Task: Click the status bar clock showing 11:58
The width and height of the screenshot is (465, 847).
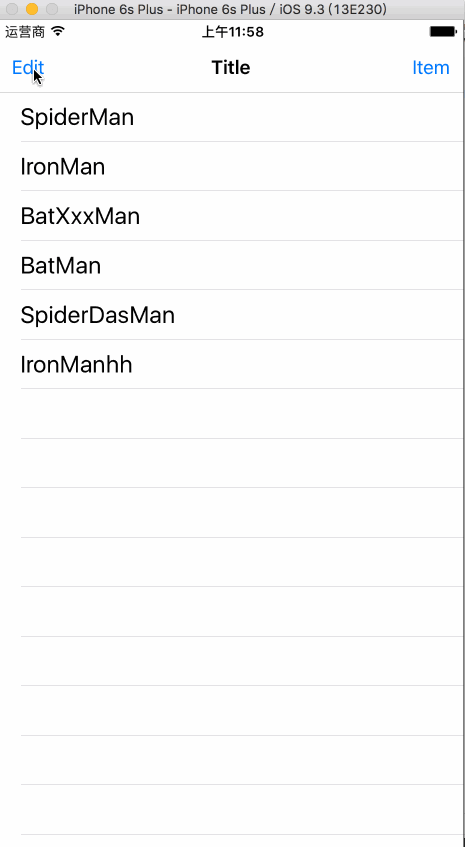Action: [x=233, y=32]
